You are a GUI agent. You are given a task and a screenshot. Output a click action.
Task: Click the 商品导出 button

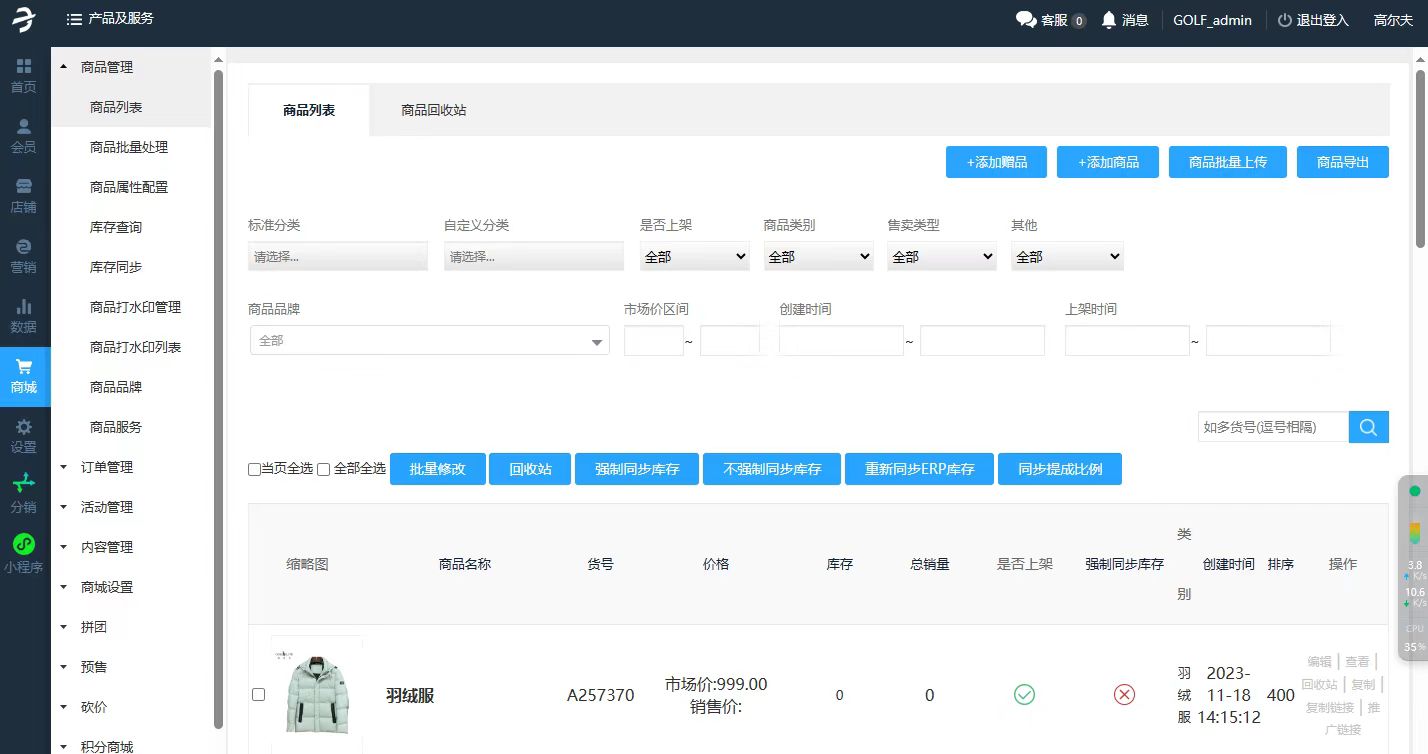(1343, 162)
